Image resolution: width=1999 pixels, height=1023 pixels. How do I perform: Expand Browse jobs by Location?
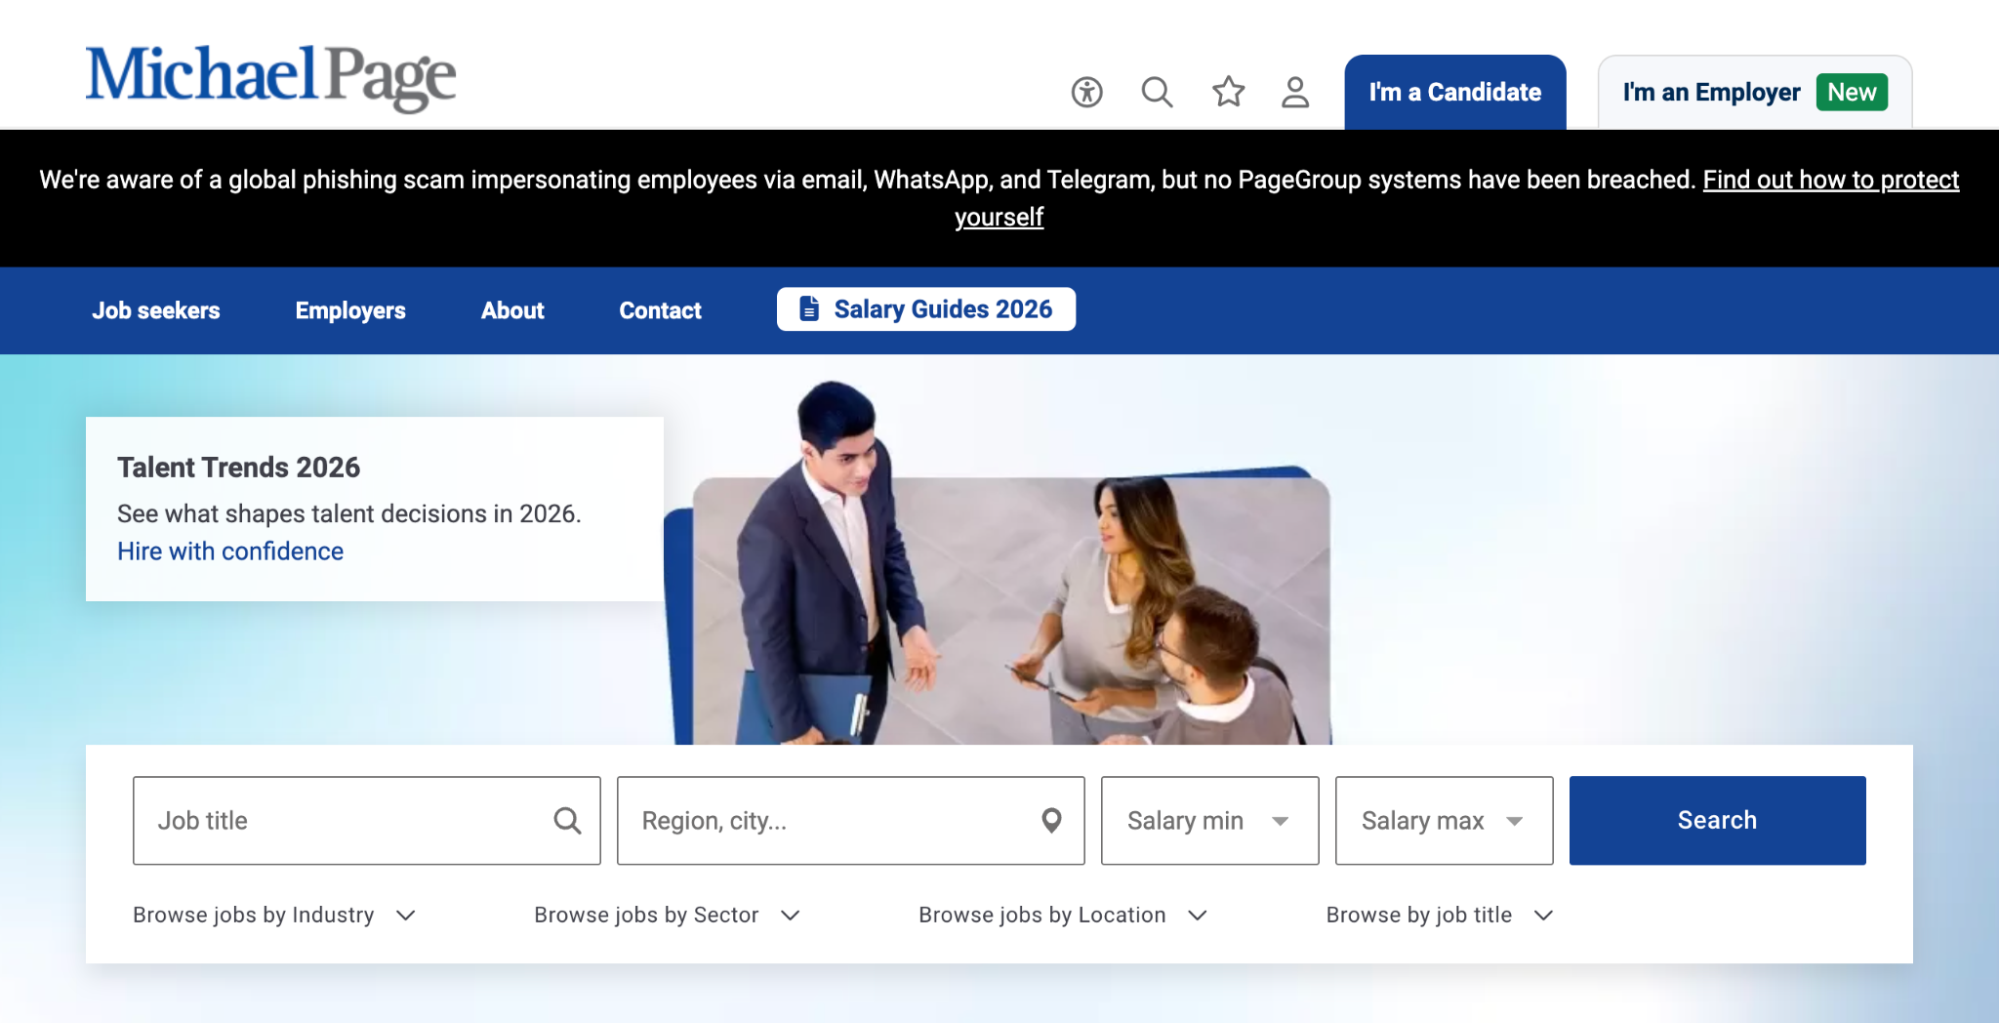pos(1063,915)
